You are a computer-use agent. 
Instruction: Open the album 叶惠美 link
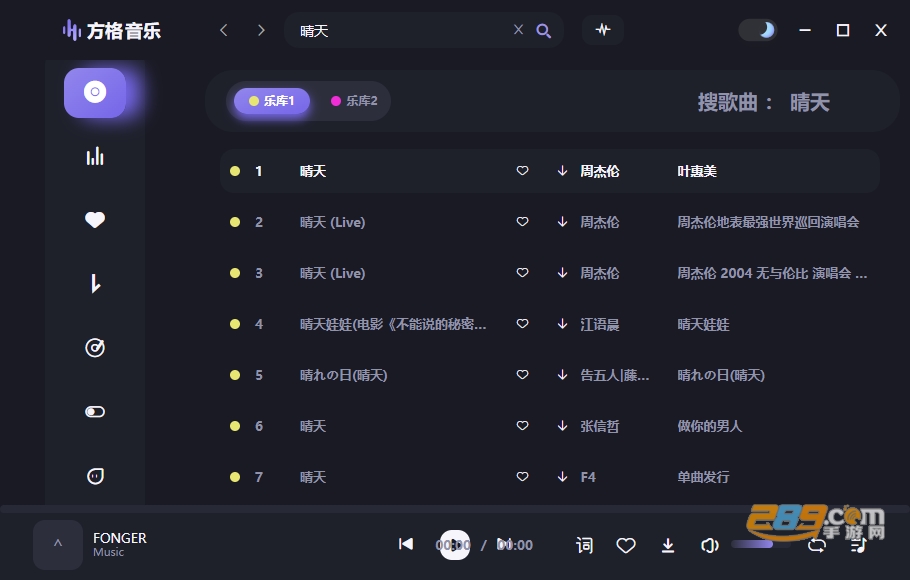point(697,171)
